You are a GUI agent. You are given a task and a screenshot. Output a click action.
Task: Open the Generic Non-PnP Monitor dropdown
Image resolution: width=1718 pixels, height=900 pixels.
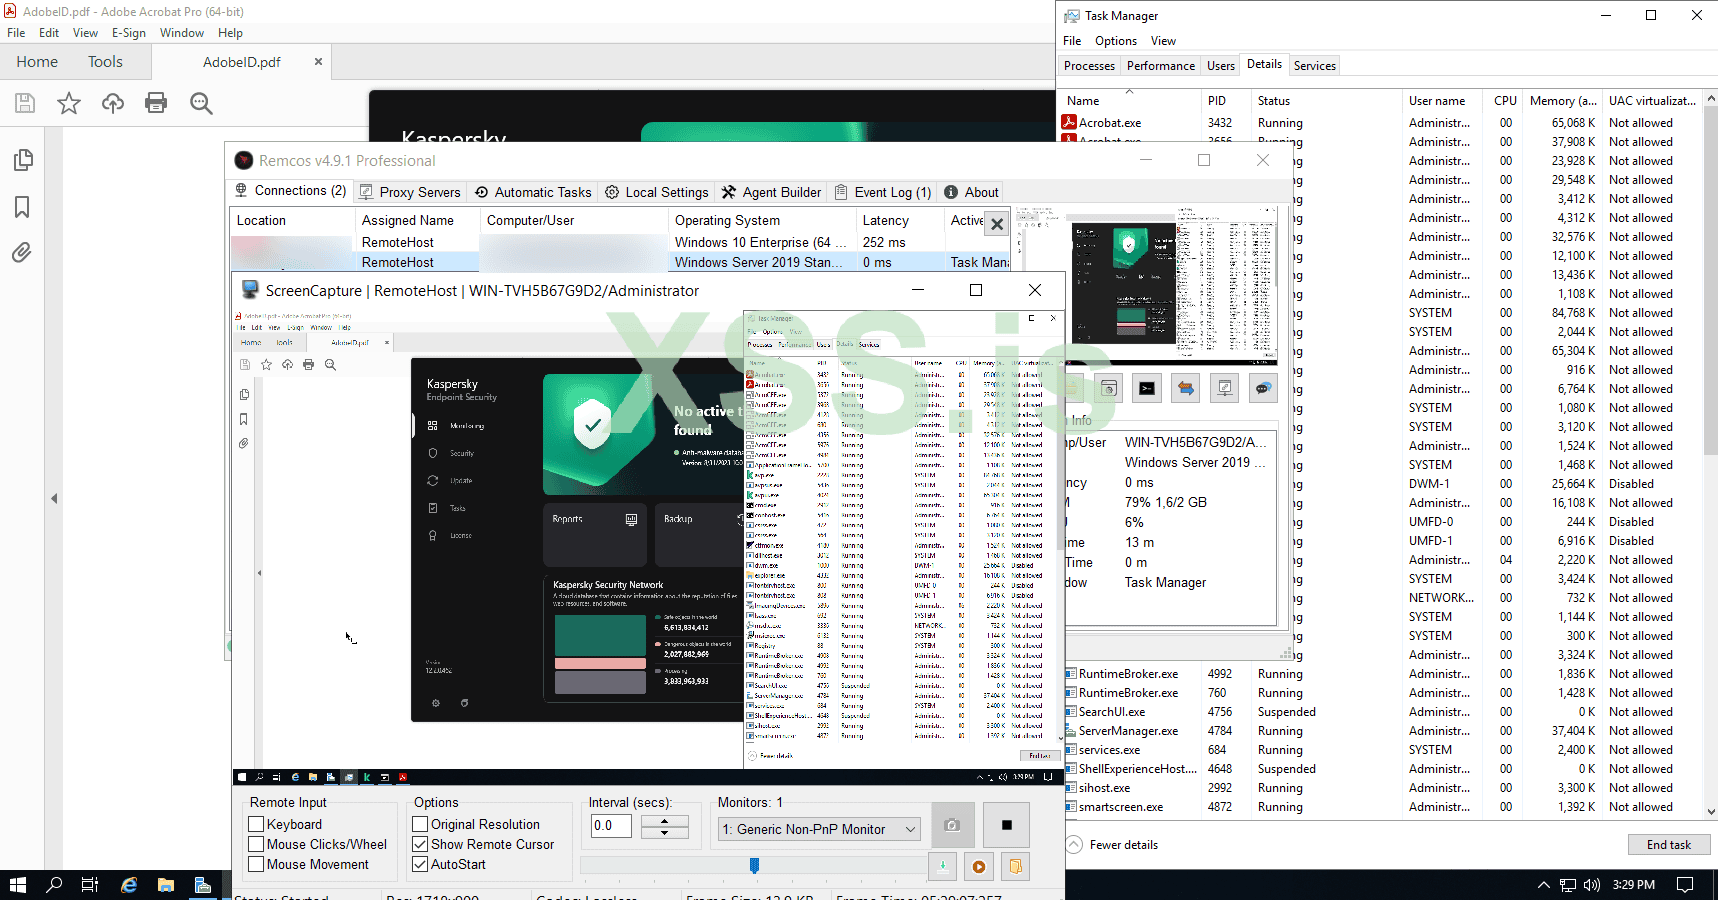(x=819, y=829)
